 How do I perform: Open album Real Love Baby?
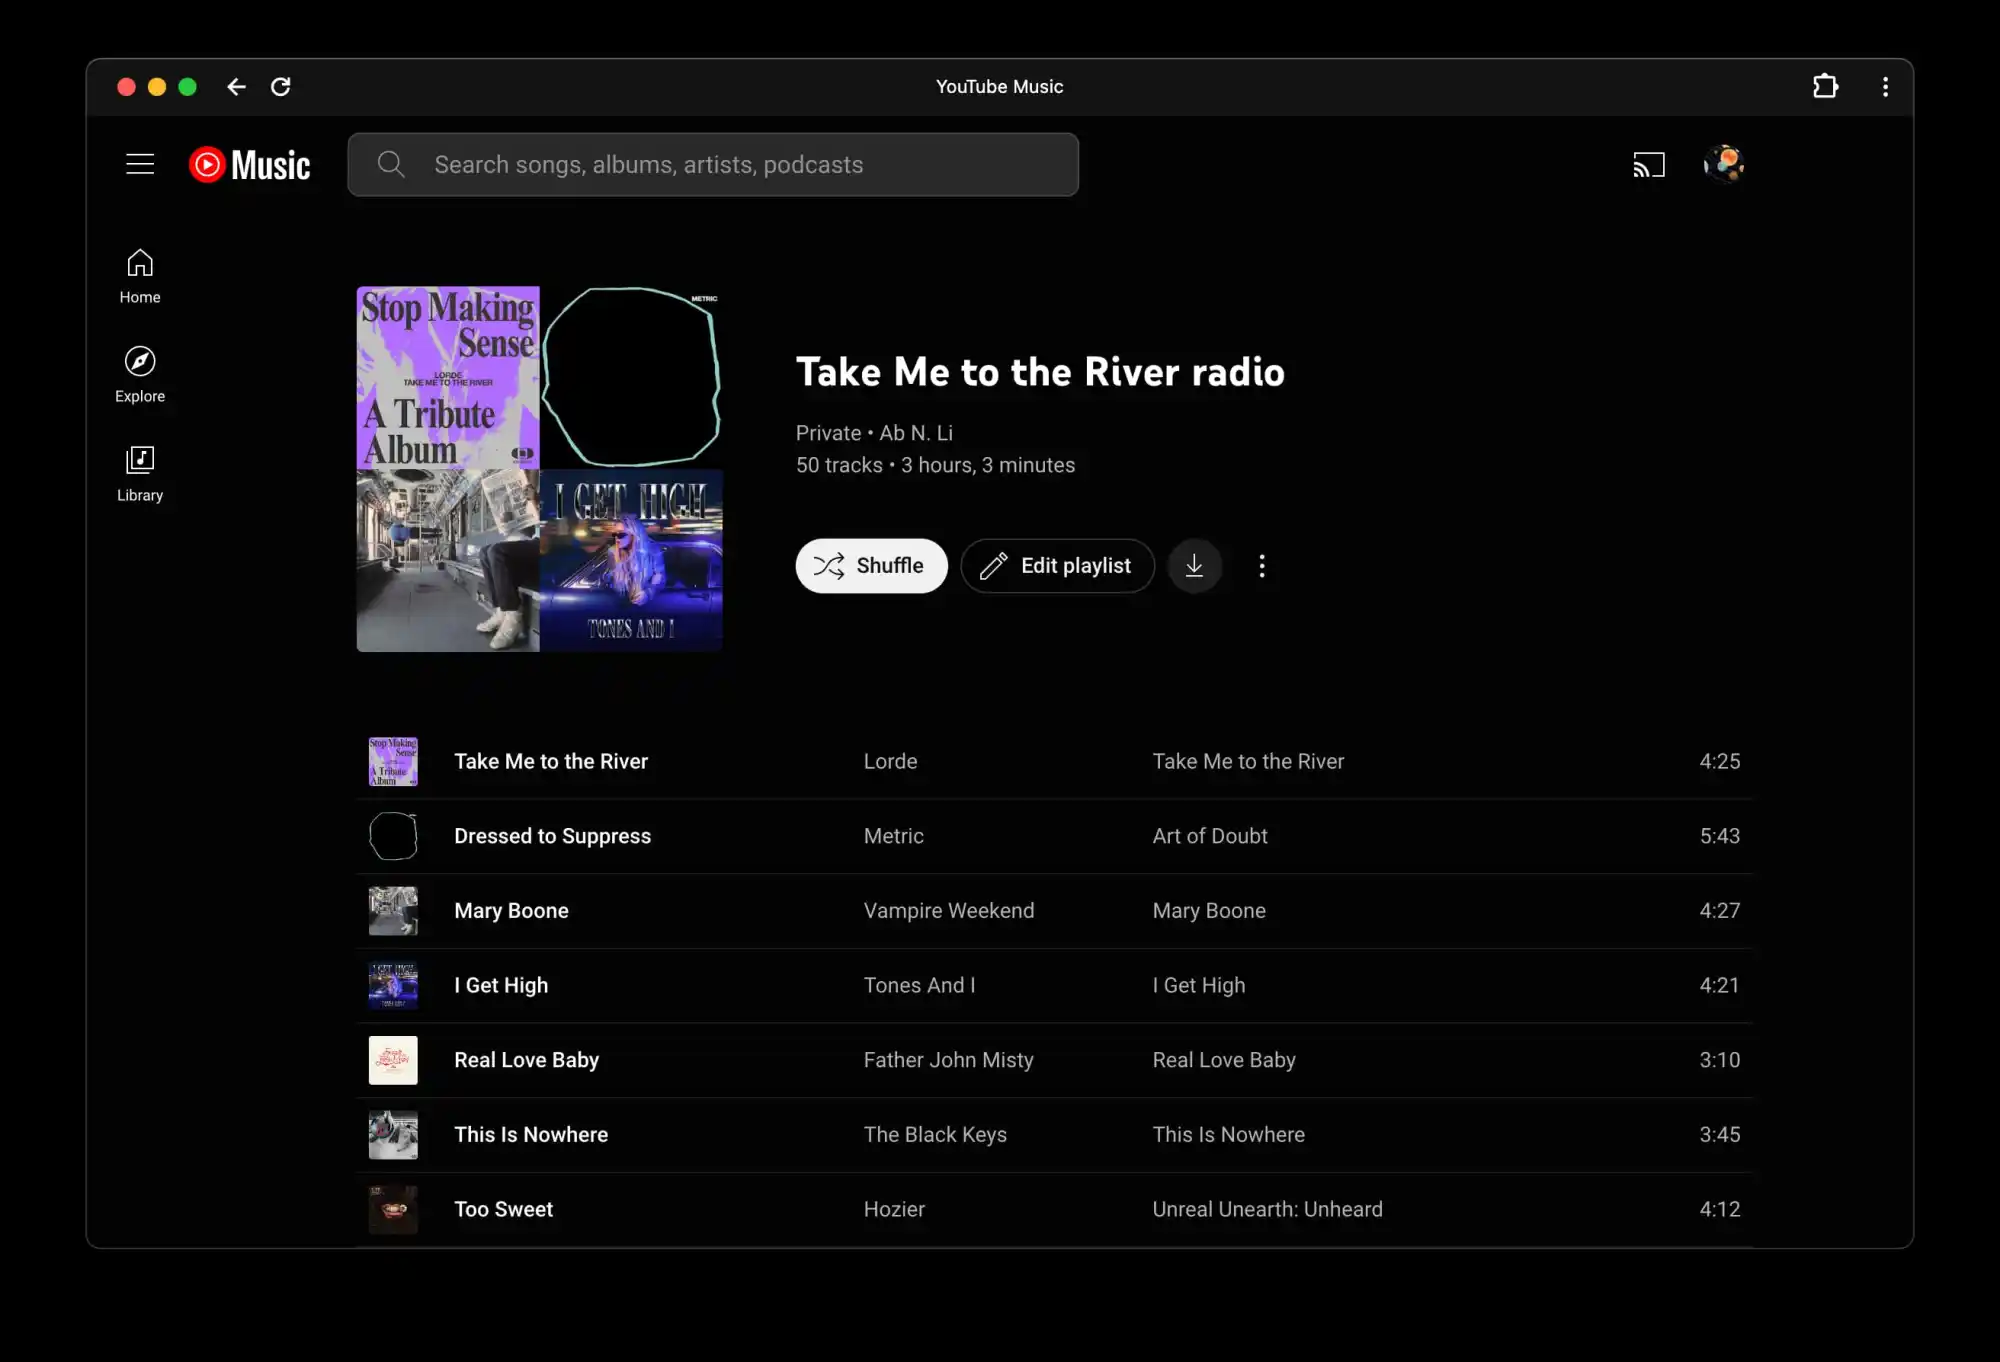(1224, 1060)
